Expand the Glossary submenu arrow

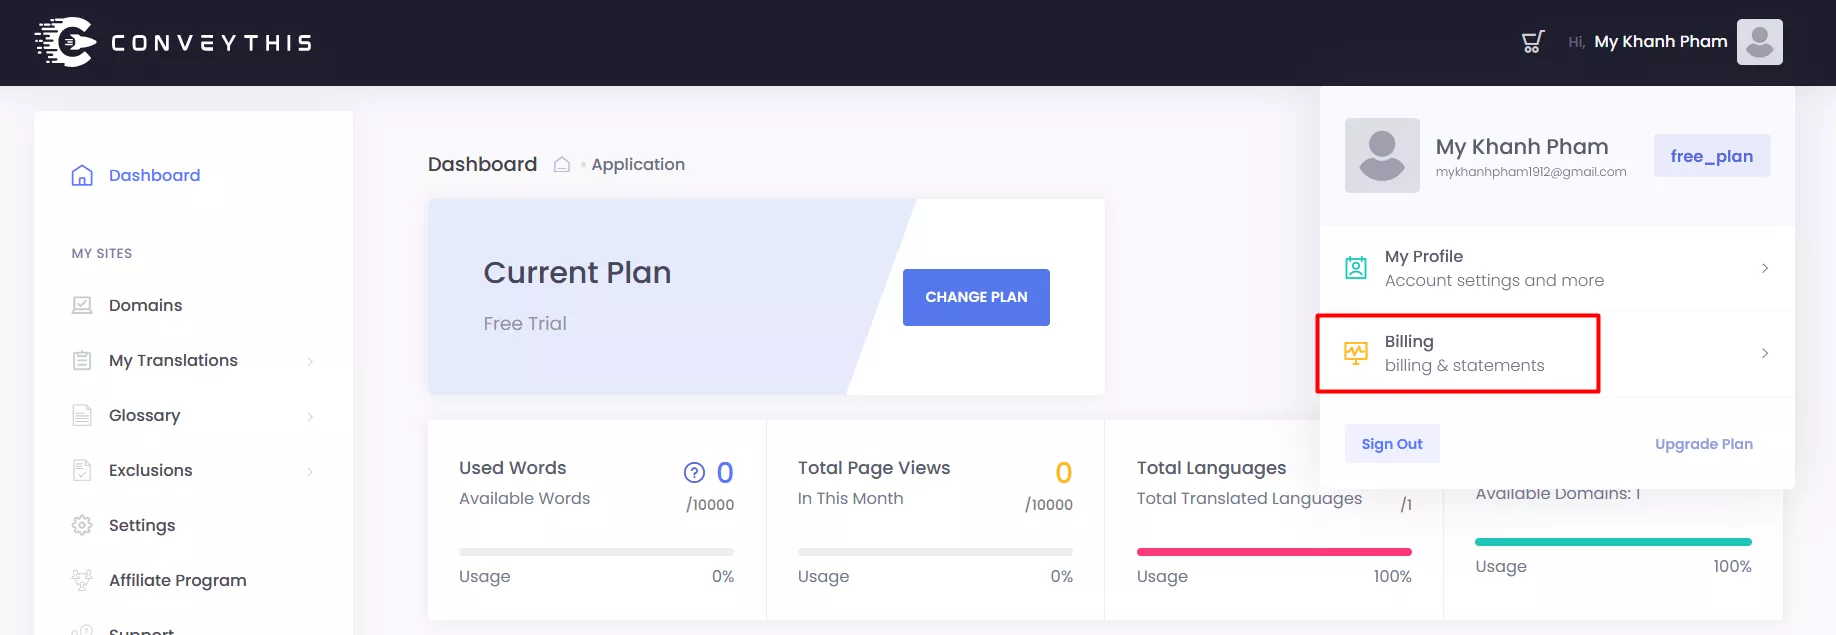(310, 416)
